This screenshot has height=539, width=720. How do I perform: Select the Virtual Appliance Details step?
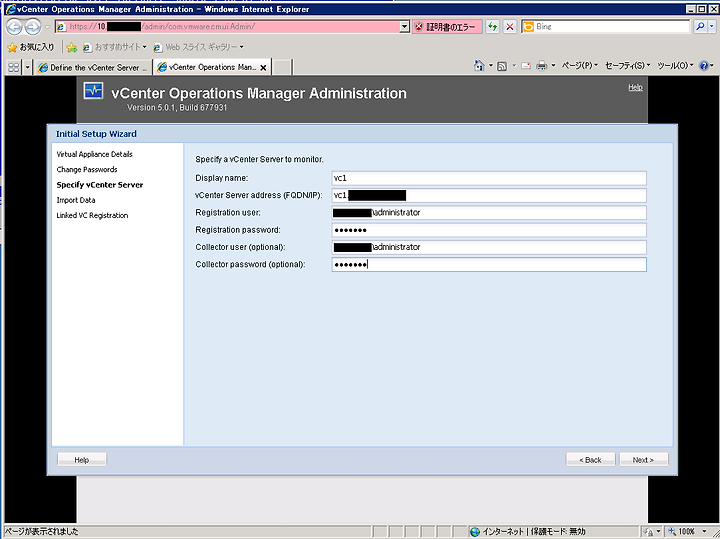[94, 154]
